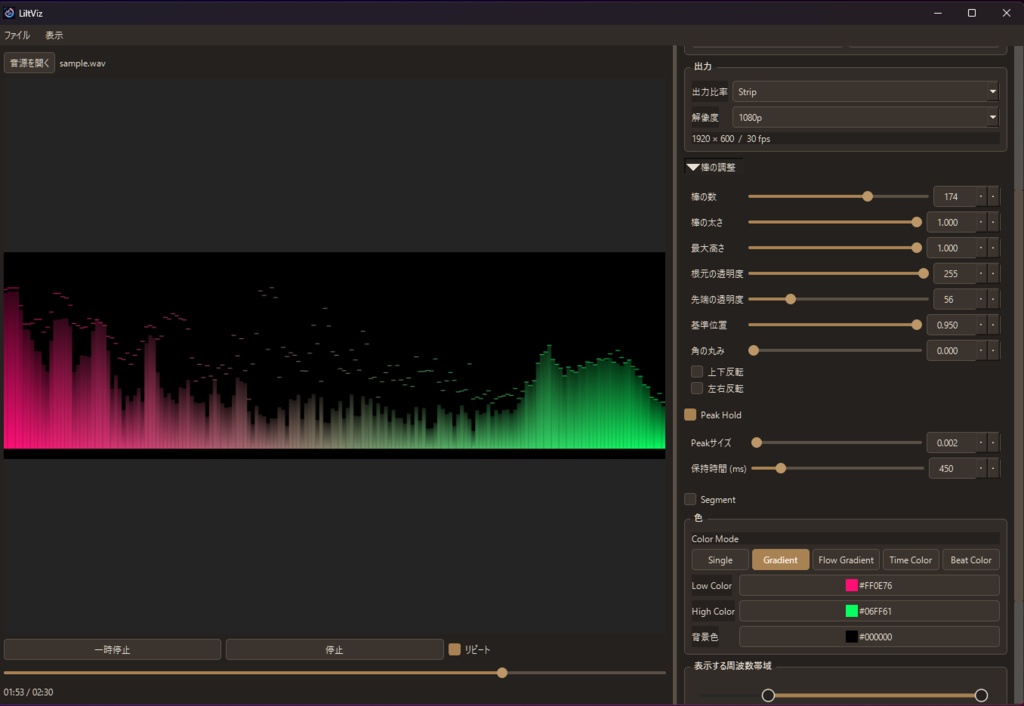This screenshot has width=1024, height=706.
Task: Click the spectrum visualizer preview
Action: pos(334,355)
